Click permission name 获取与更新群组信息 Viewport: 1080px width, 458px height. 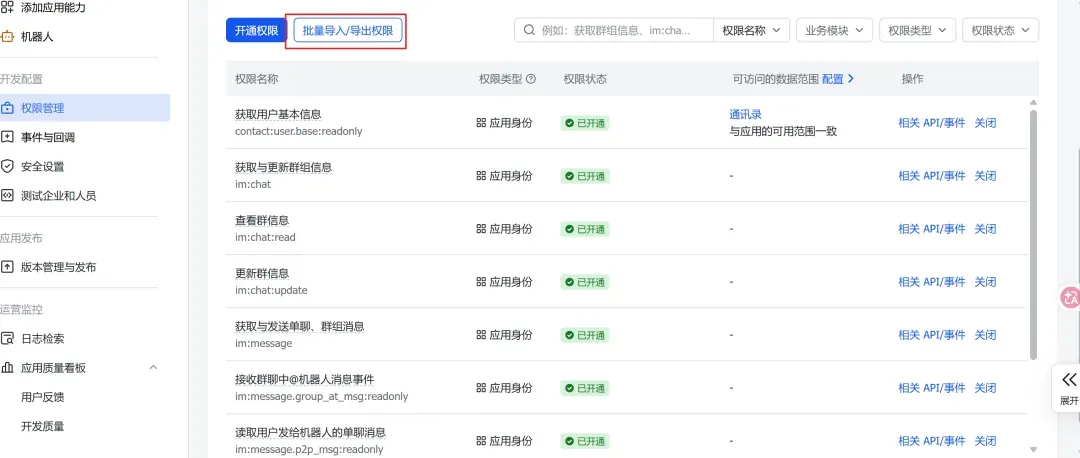point(284,167)
